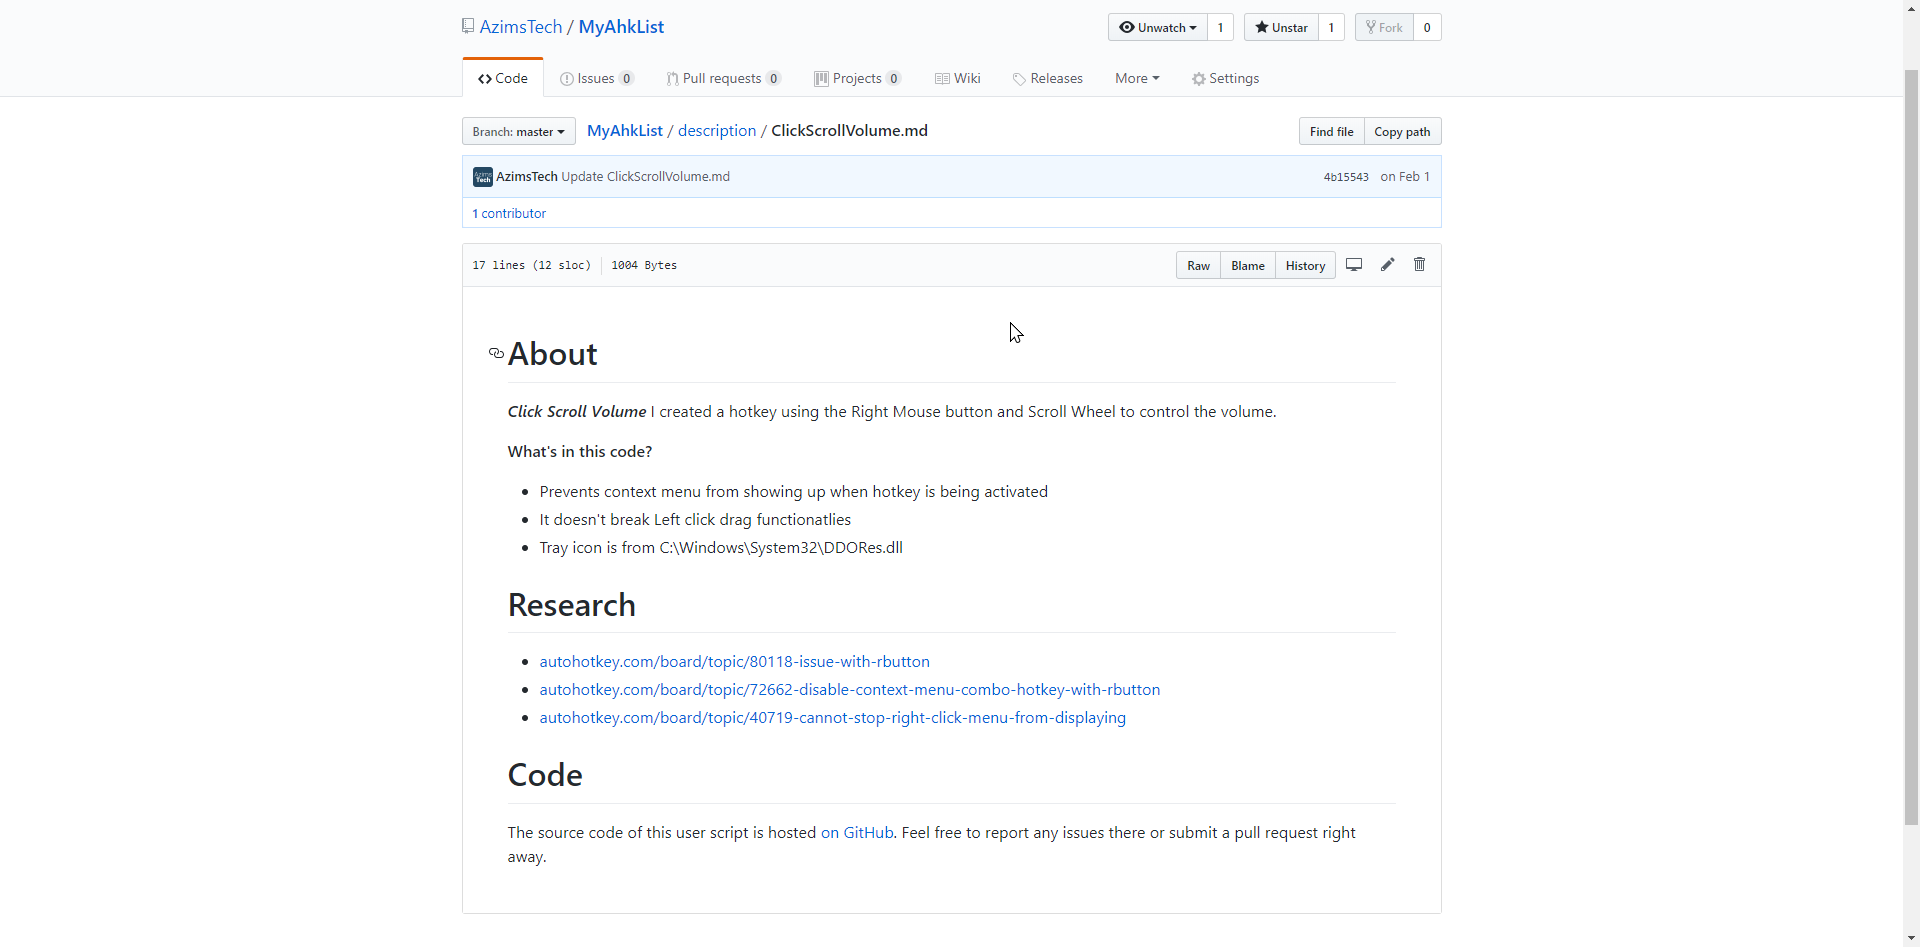Click the Code section heading
The width and height of the screenshot is (1920, 947).
point(545,775)
